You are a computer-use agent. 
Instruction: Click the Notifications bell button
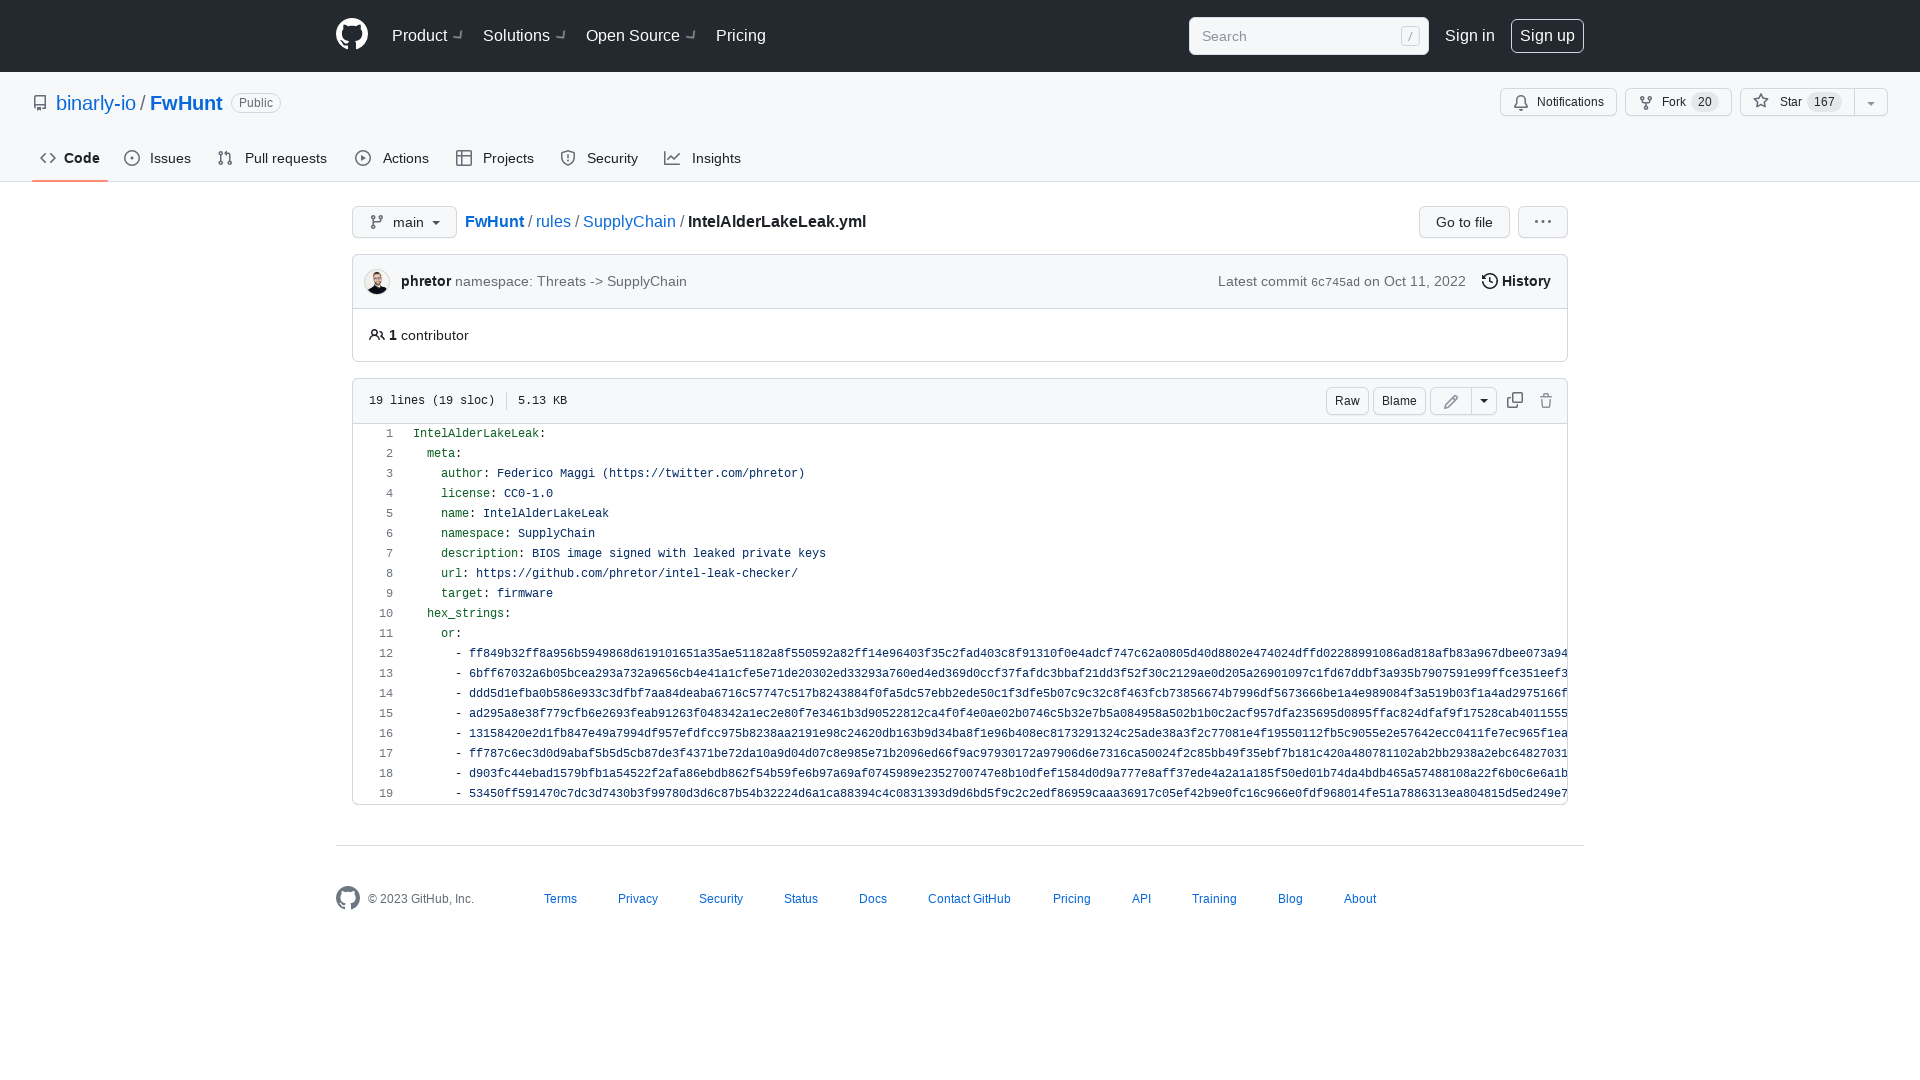click(1558, 102)
